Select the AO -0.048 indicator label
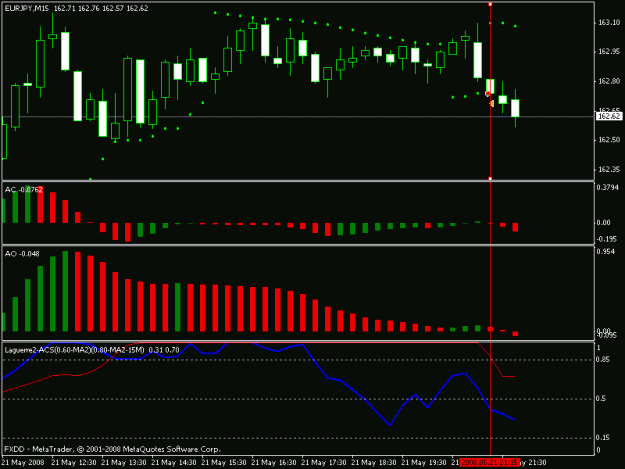Viewport: 625px width, 469px height. pos(22,254)
